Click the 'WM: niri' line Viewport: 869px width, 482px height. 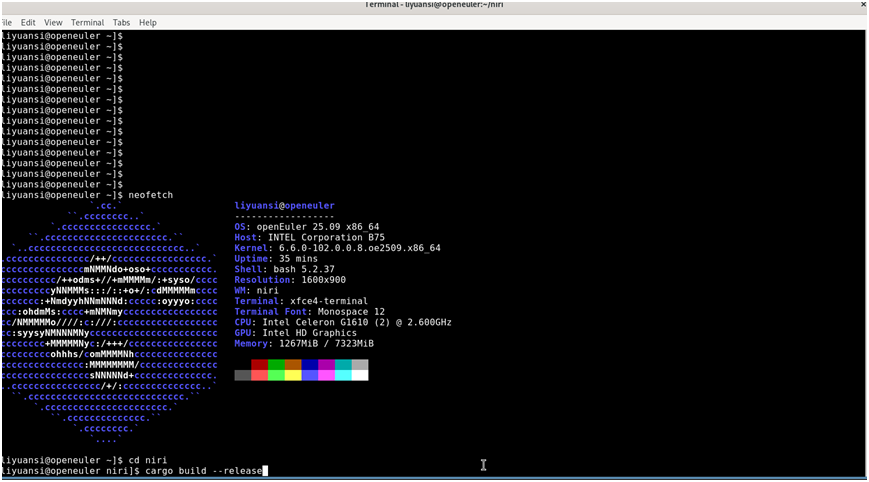point(257,290)
